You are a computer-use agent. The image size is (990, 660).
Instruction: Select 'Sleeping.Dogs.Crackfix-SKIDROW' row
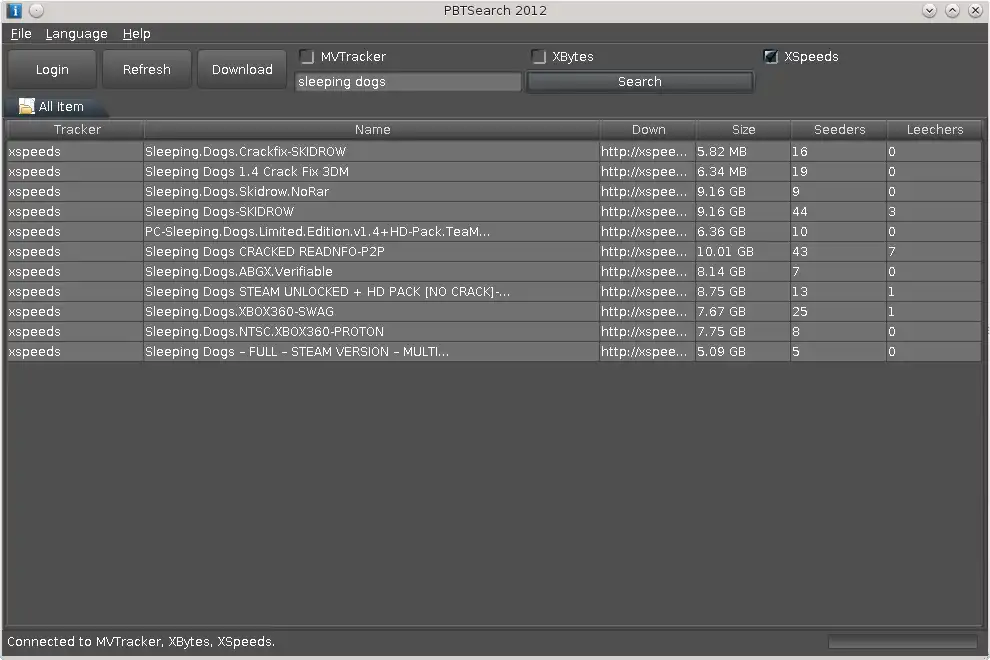coord(494,152)
